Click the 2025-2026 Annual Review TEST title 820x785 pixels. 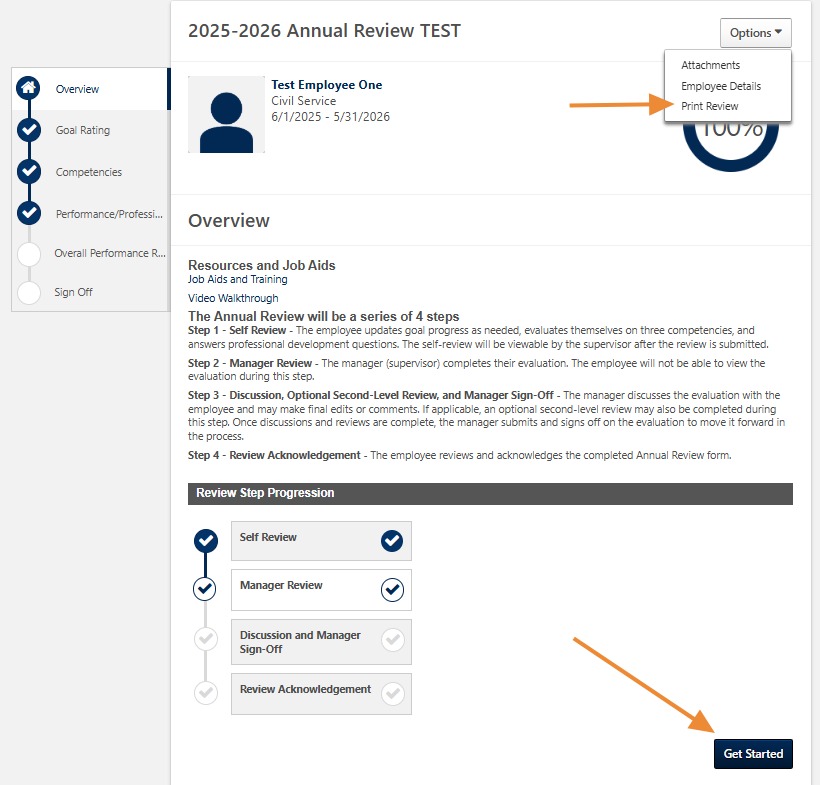[324, 31]
